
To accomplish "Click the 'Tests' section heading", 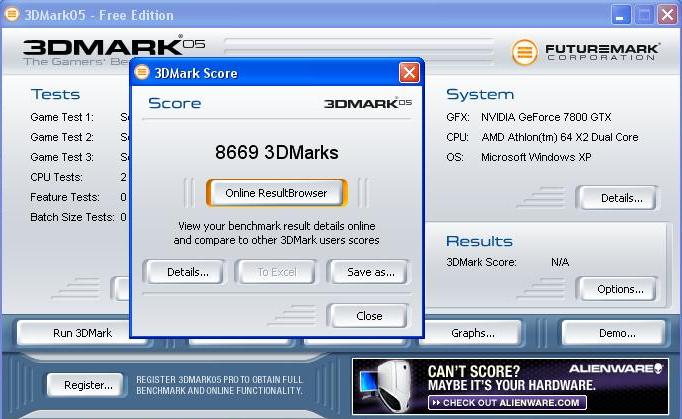I will [x=55, y=94].
